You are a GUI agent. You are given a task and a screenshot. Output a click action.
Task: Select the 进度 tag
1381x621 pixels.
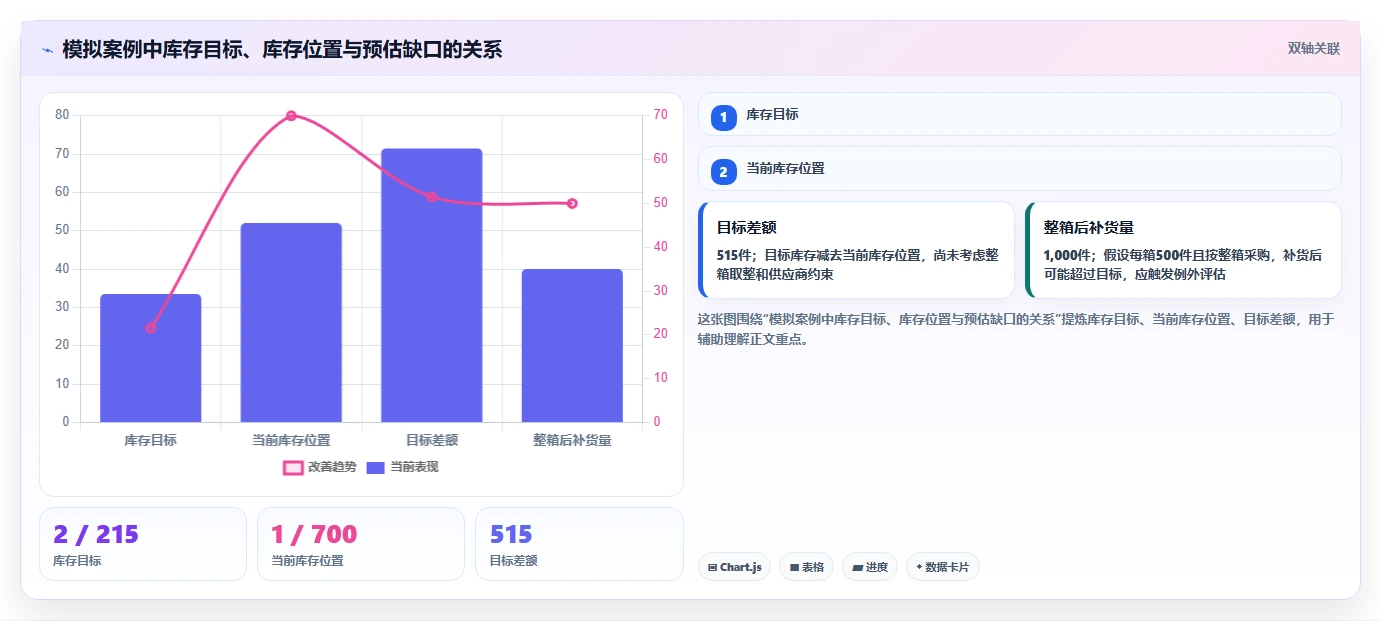870,567
